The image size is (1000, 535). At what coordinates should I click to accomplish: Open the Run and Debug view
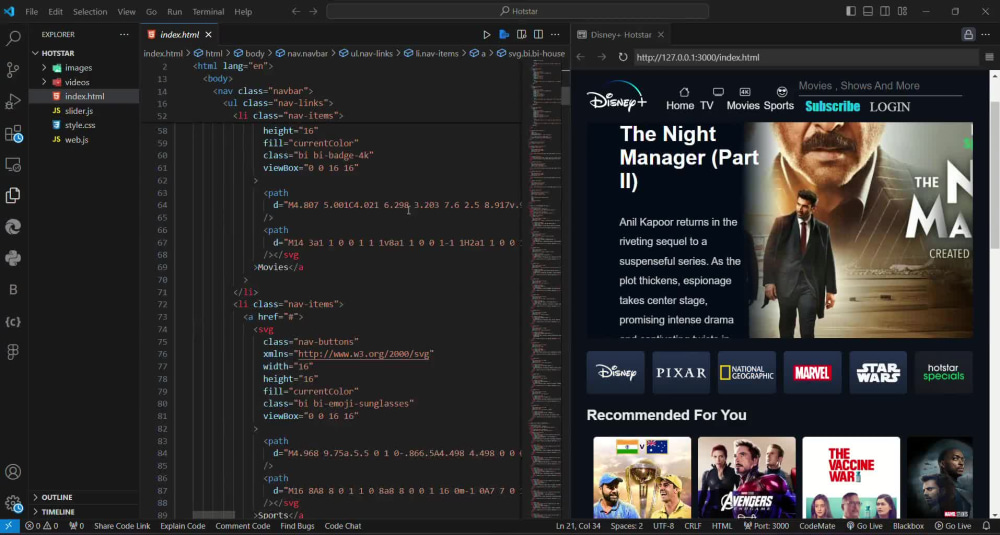[13, 101]
